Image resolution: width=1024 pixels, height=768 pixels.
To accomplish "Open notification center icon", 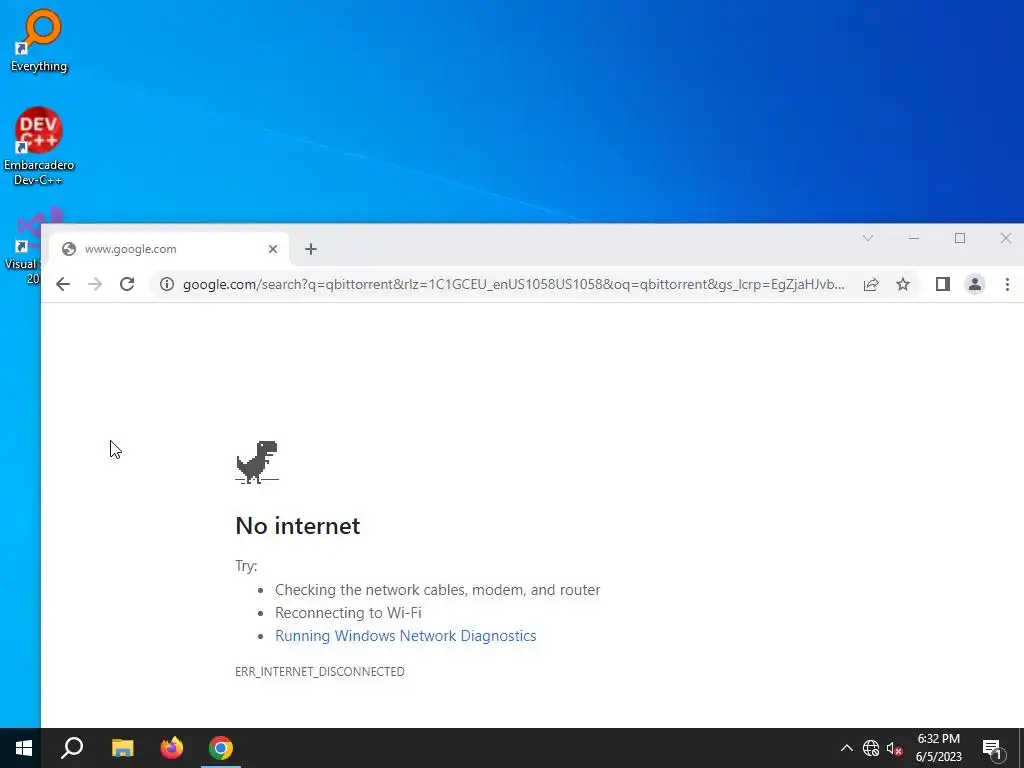I will click(992, 748).
